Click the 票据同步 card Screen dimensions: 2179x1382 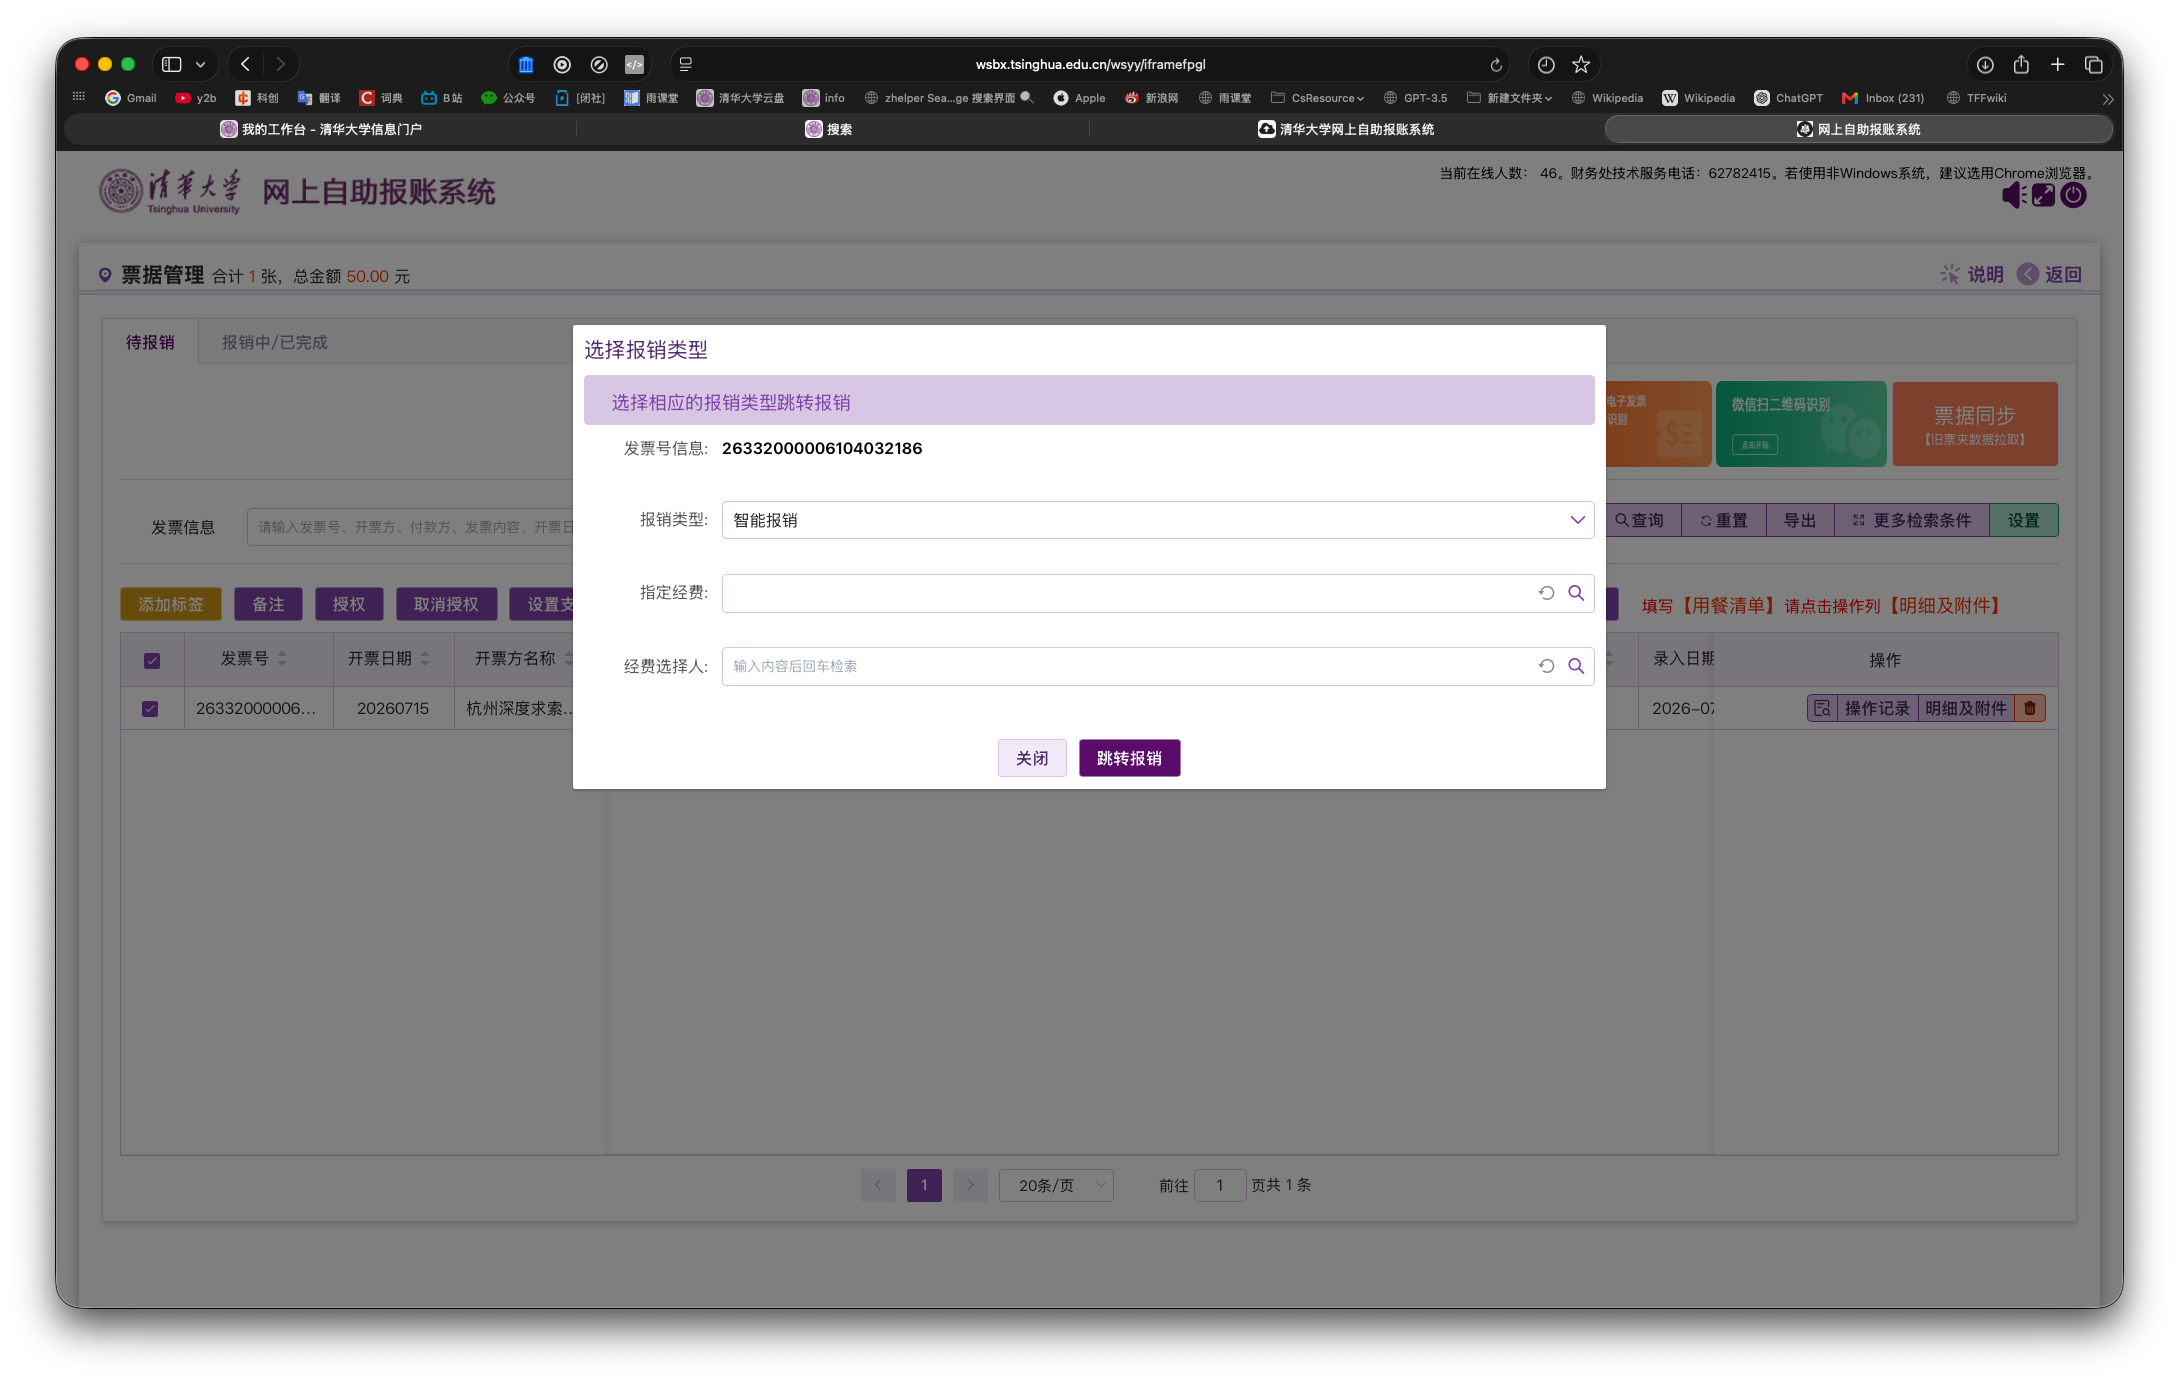pyautogui.click(x=1975, y=424)
